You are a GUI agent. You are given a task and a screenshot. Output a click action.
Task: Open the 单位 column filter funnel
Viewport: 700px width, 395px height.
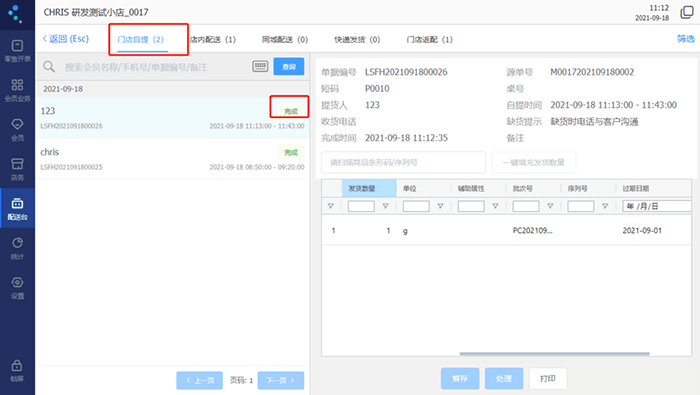pyautogui.click(x=440, y=206)
